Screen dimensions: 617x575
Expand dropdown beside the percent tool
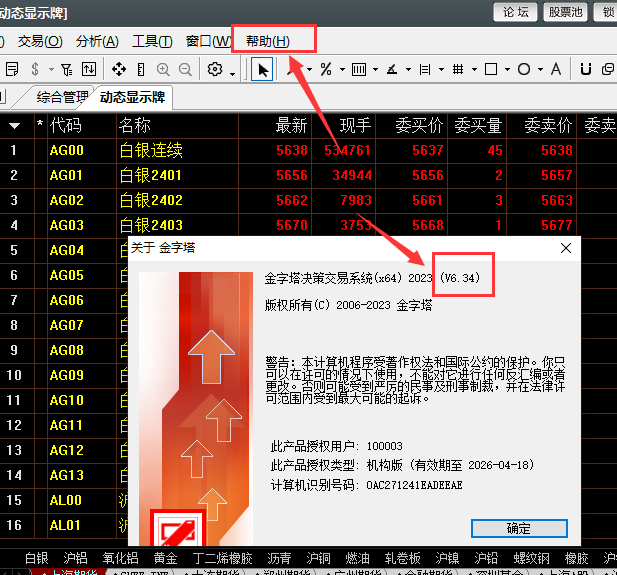tap(342, 70)
